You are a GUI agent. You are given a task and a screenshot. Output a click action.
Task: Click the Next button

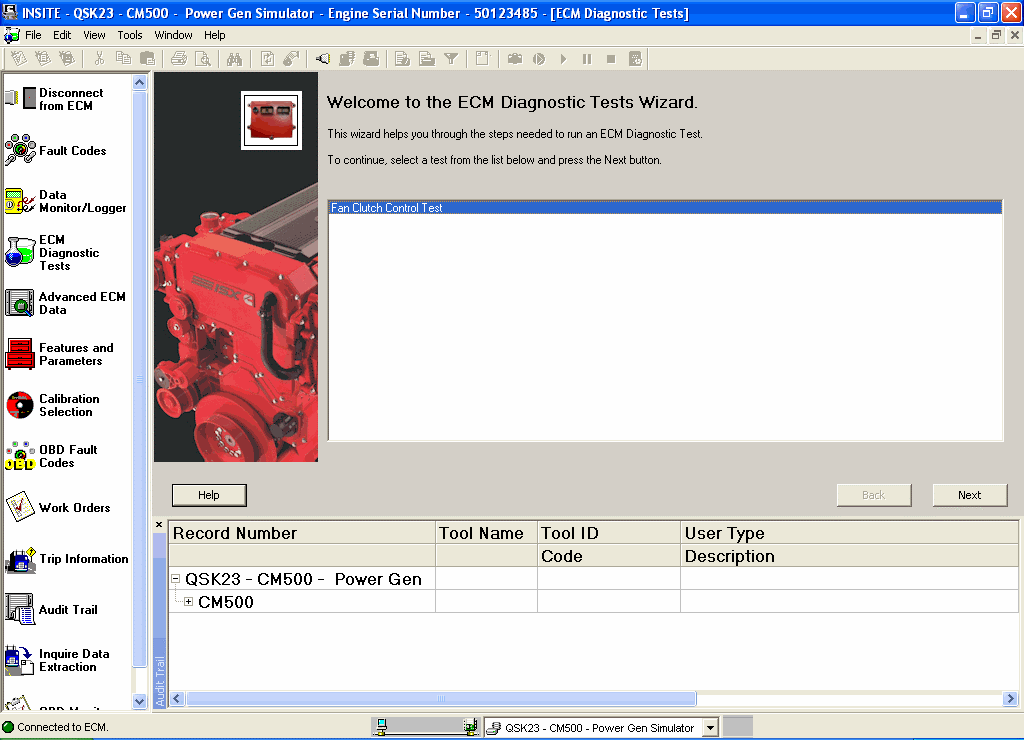(x=969, y=495)
